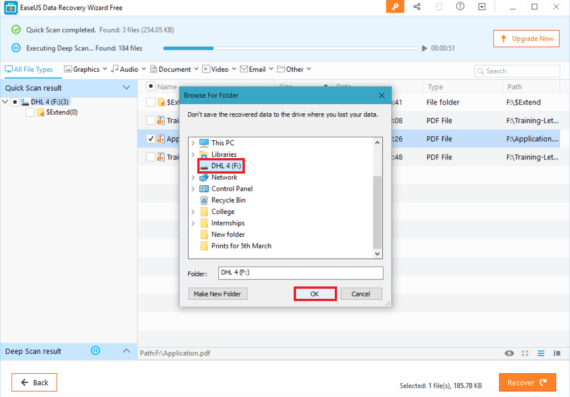Close the Browse For Folder dialog
The height and width of the screenshot is (397, 570).
point(381,95)
